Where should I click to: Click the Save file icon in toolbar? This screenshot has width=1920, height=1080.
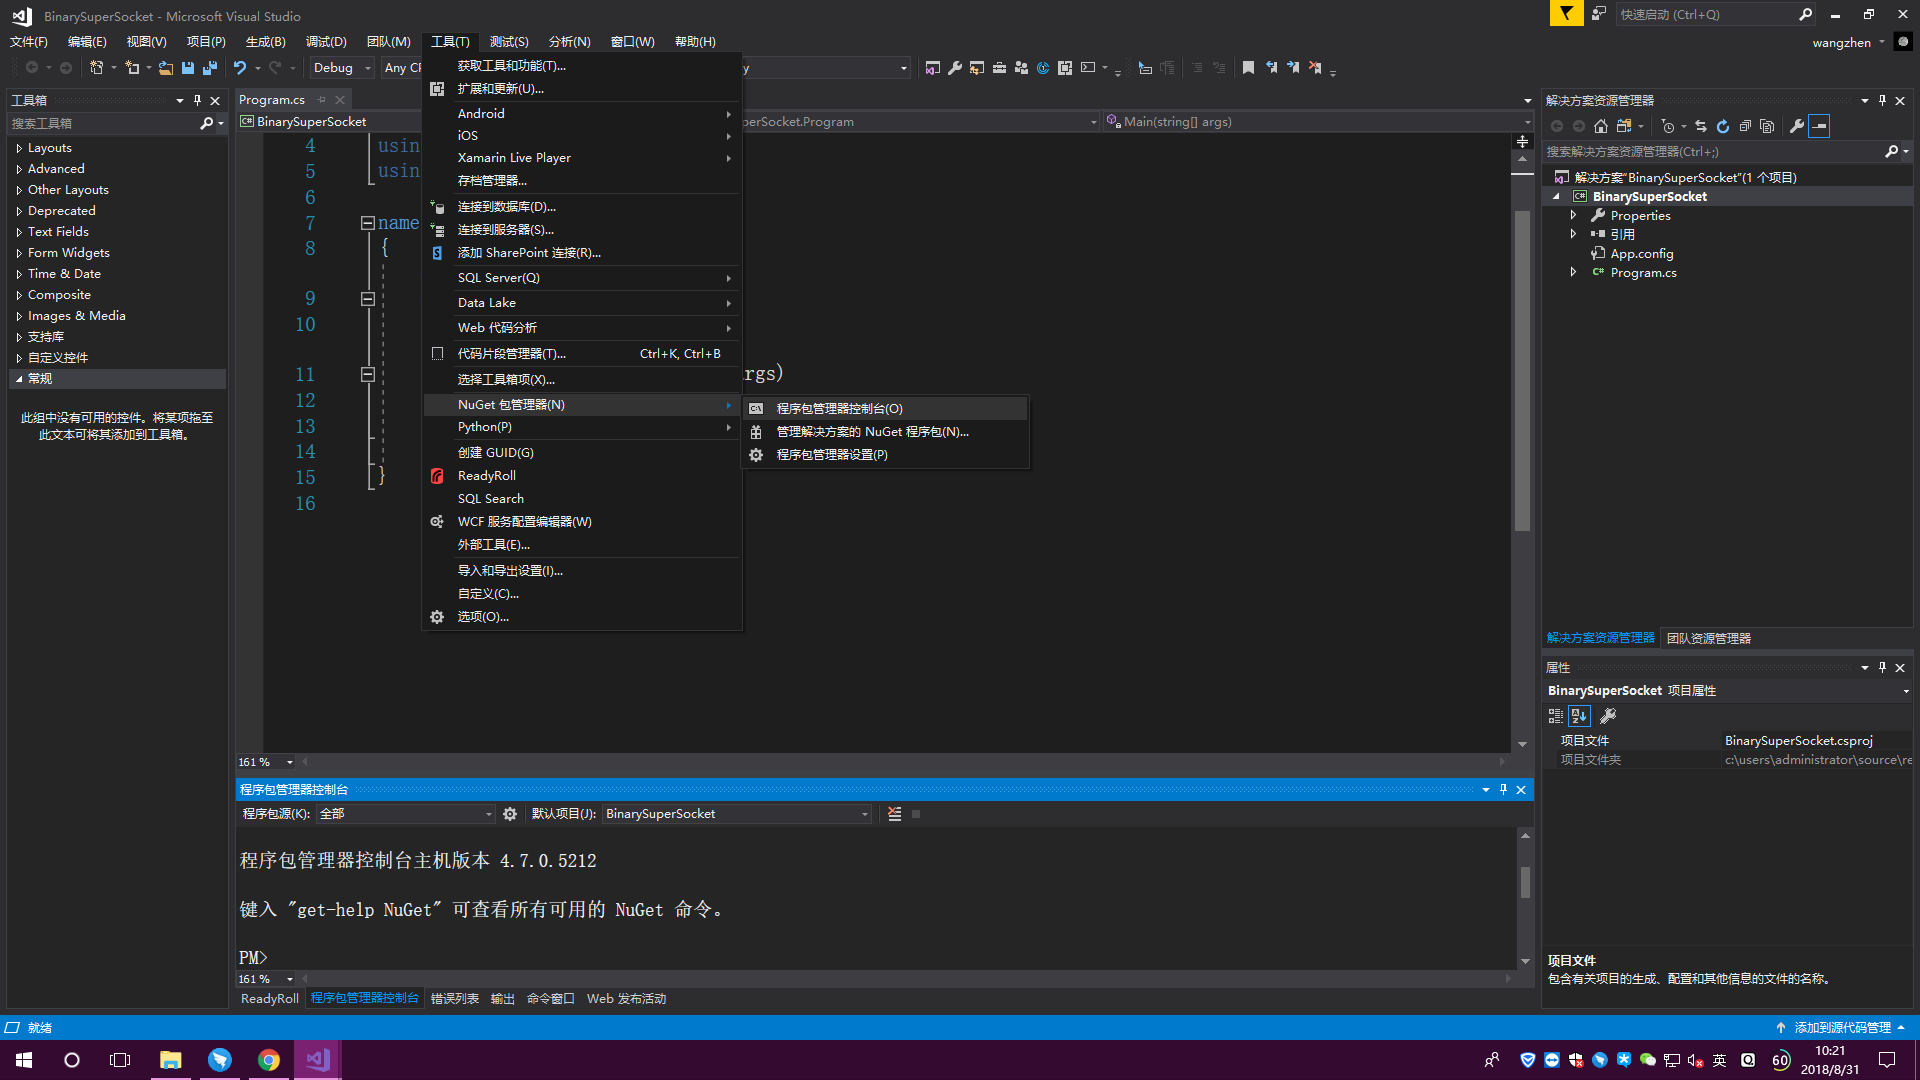tap(188, 68)
